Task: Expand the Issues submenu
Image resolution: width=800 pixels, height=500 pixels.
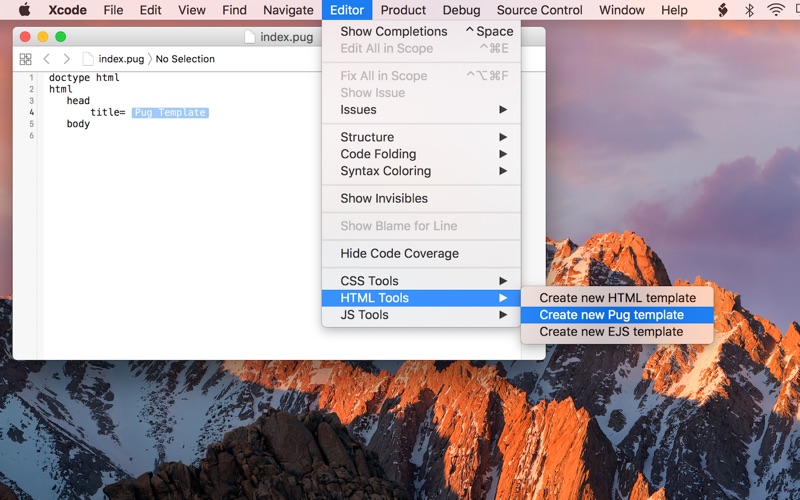Action: [x=421, y=110]
